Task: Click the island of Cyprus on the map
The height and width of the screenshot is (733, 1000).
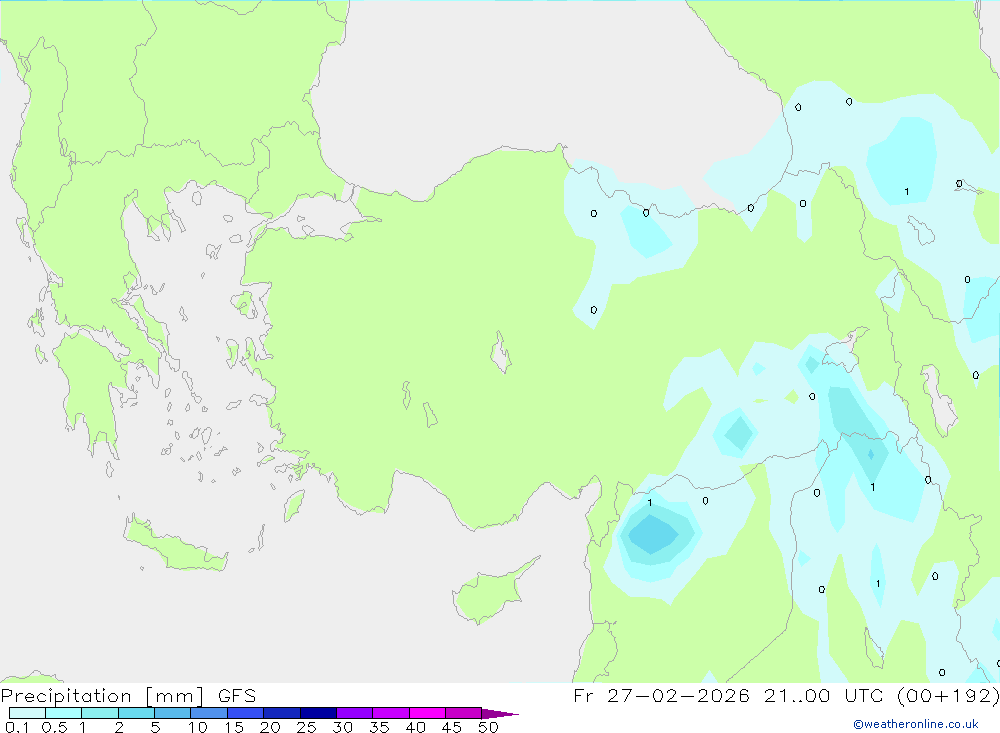Action: tap(488, 595)
